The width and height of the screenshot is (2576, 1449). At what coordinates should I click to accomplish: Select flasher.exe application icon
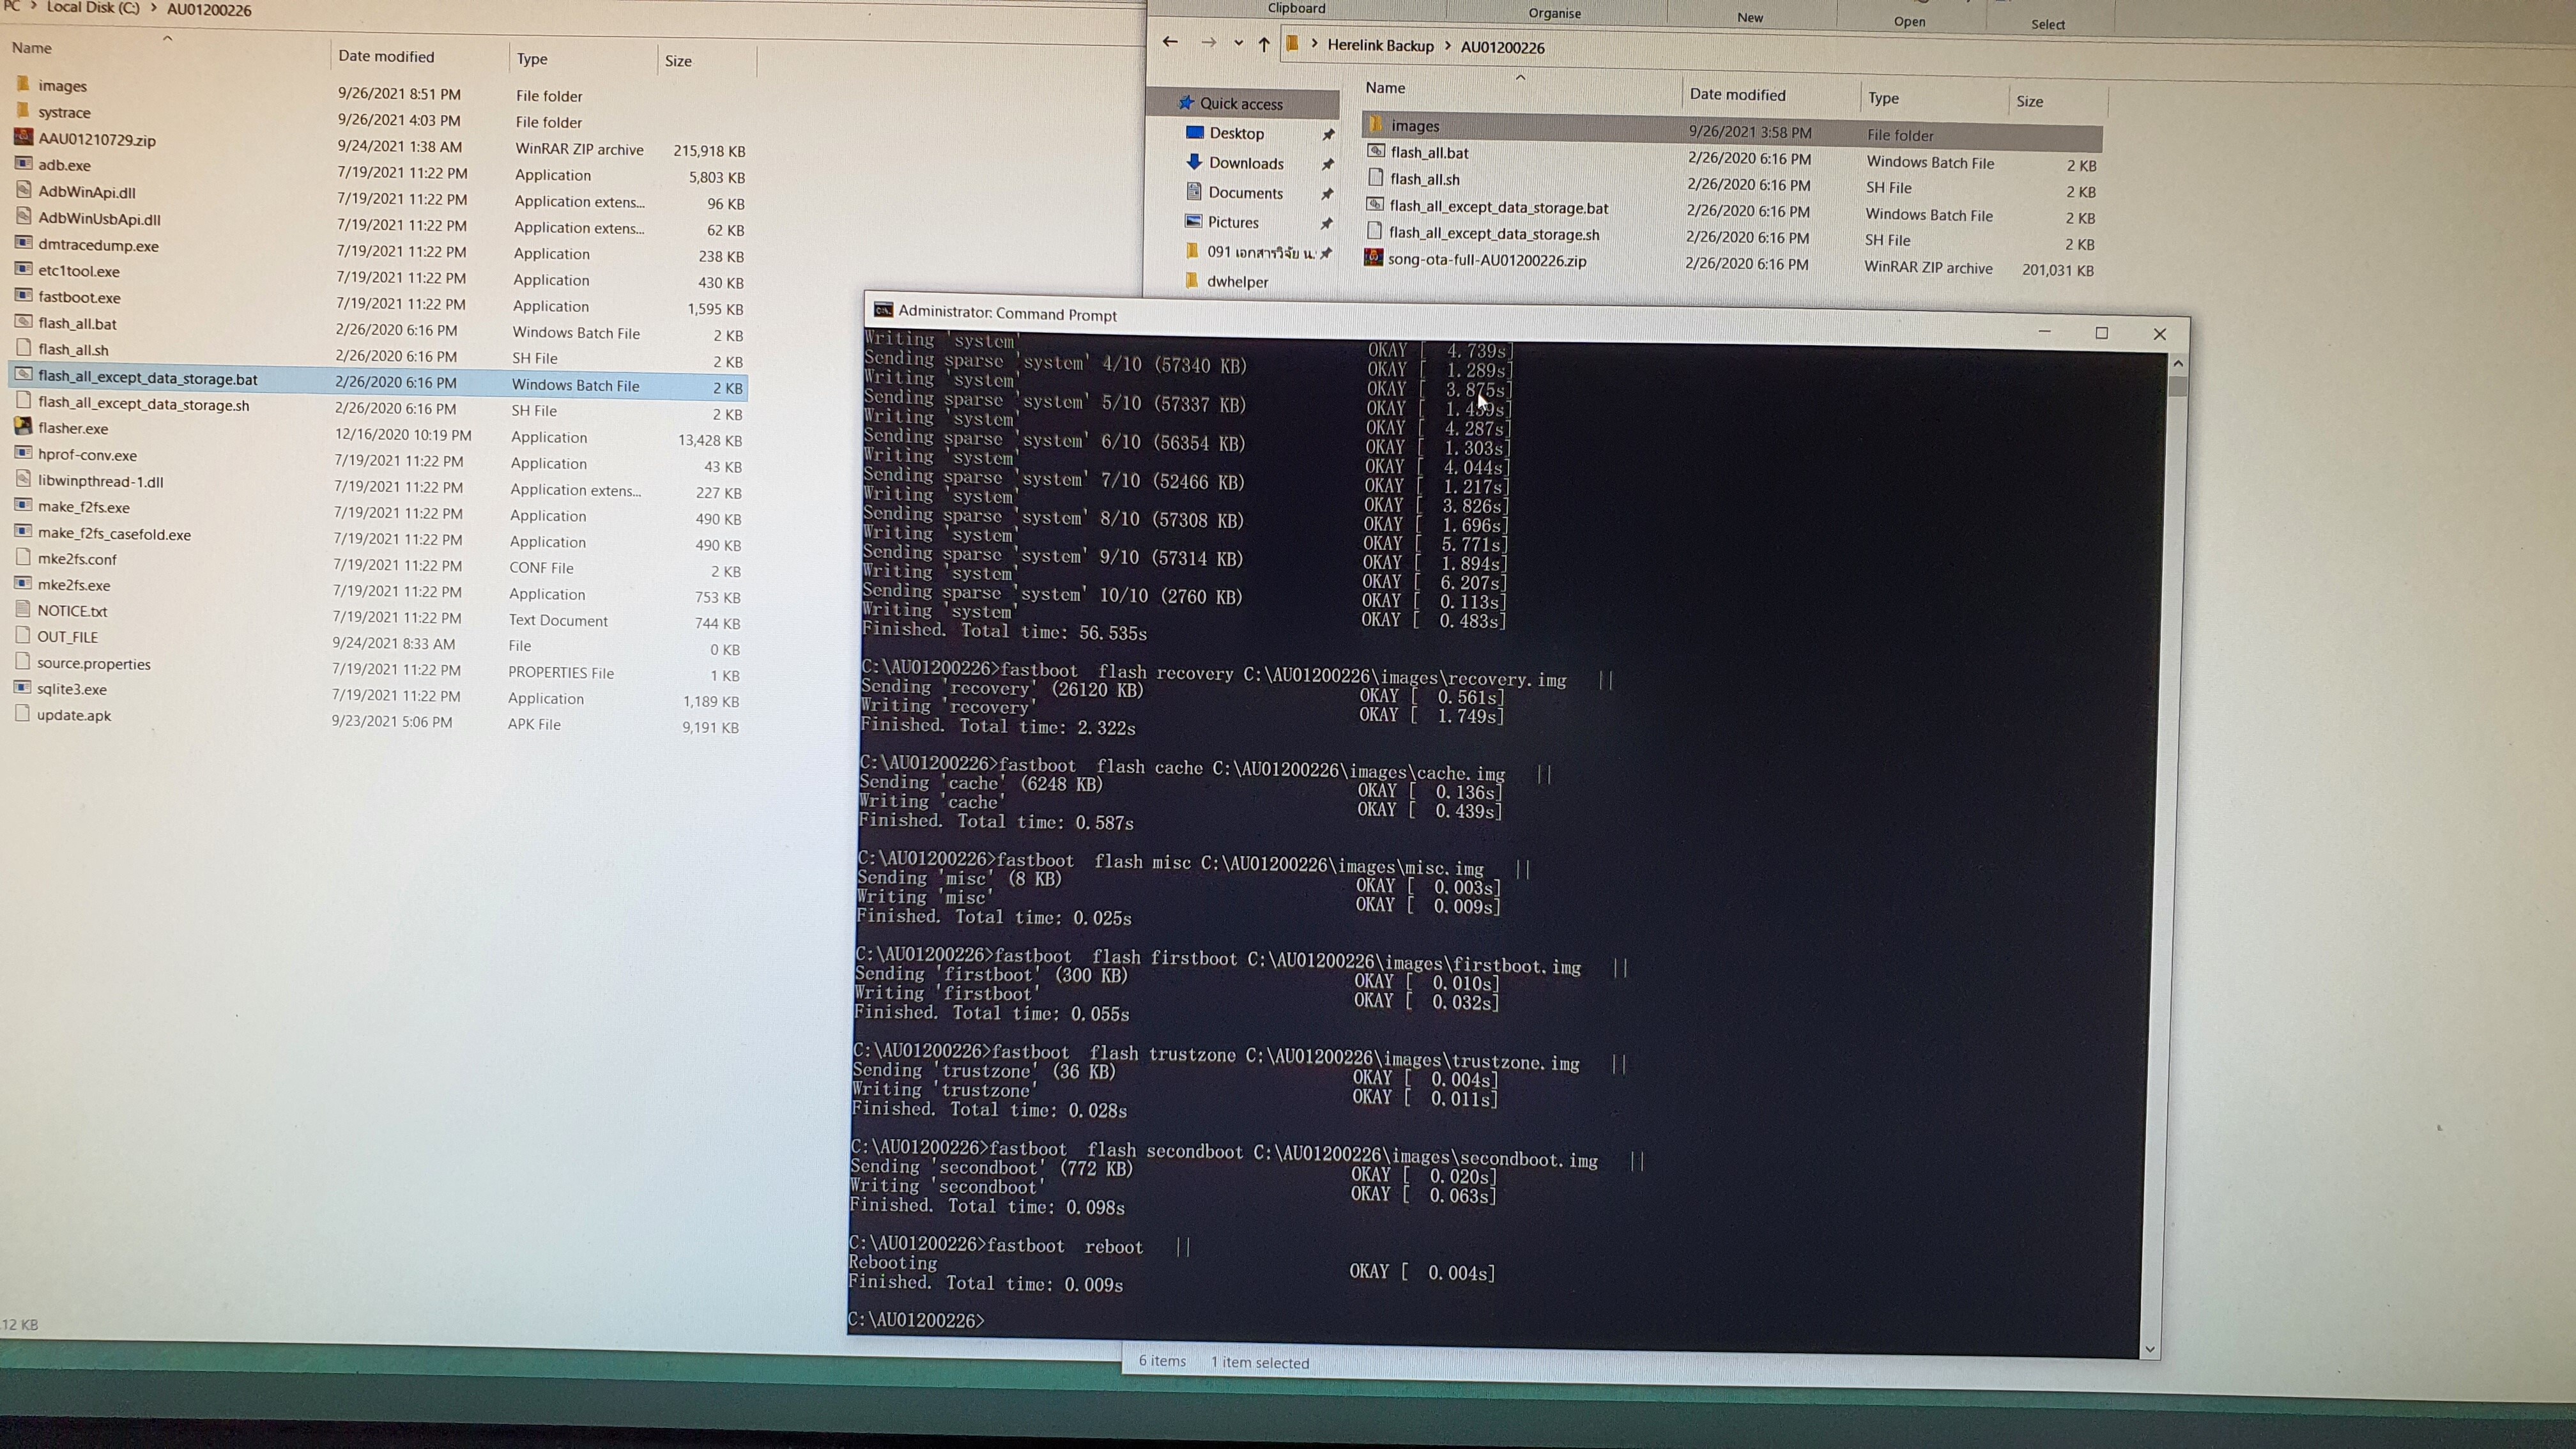23,427
